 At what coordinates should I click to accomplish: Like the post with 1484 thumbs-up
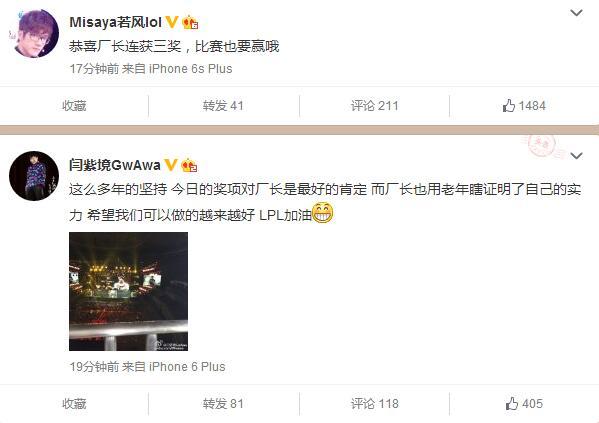[524, 105]
